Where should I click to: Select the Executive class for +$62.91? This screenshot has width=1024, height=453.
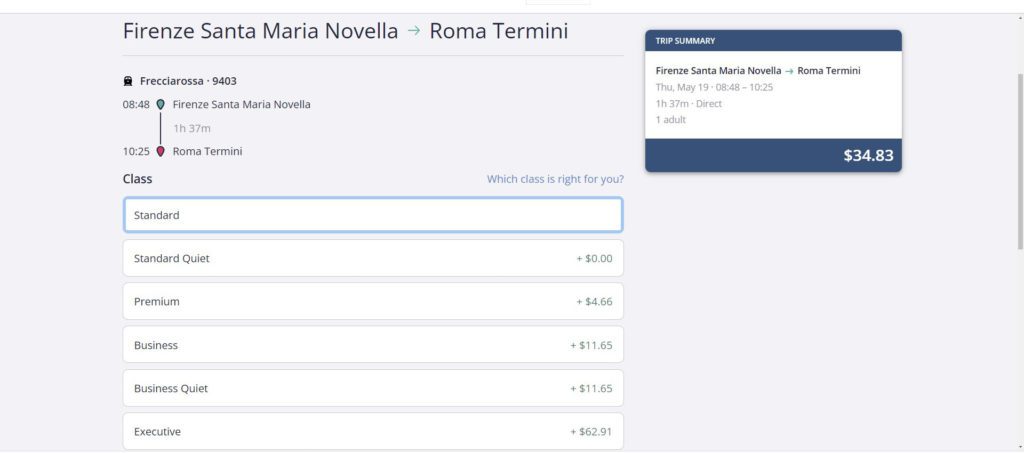[373, 431]
